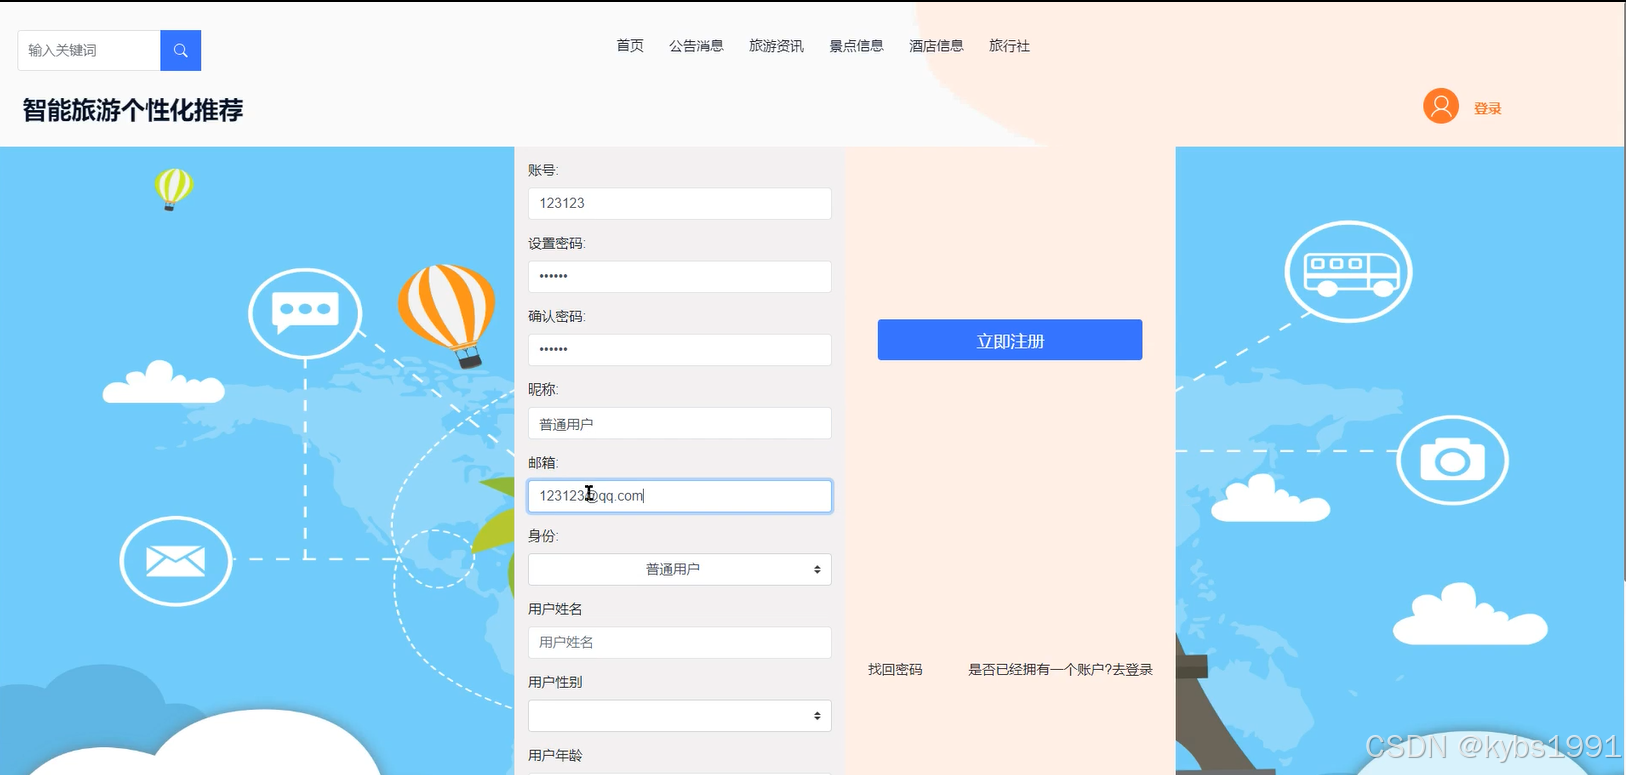Click the blue search magnifier button

(x=180, y=50)
